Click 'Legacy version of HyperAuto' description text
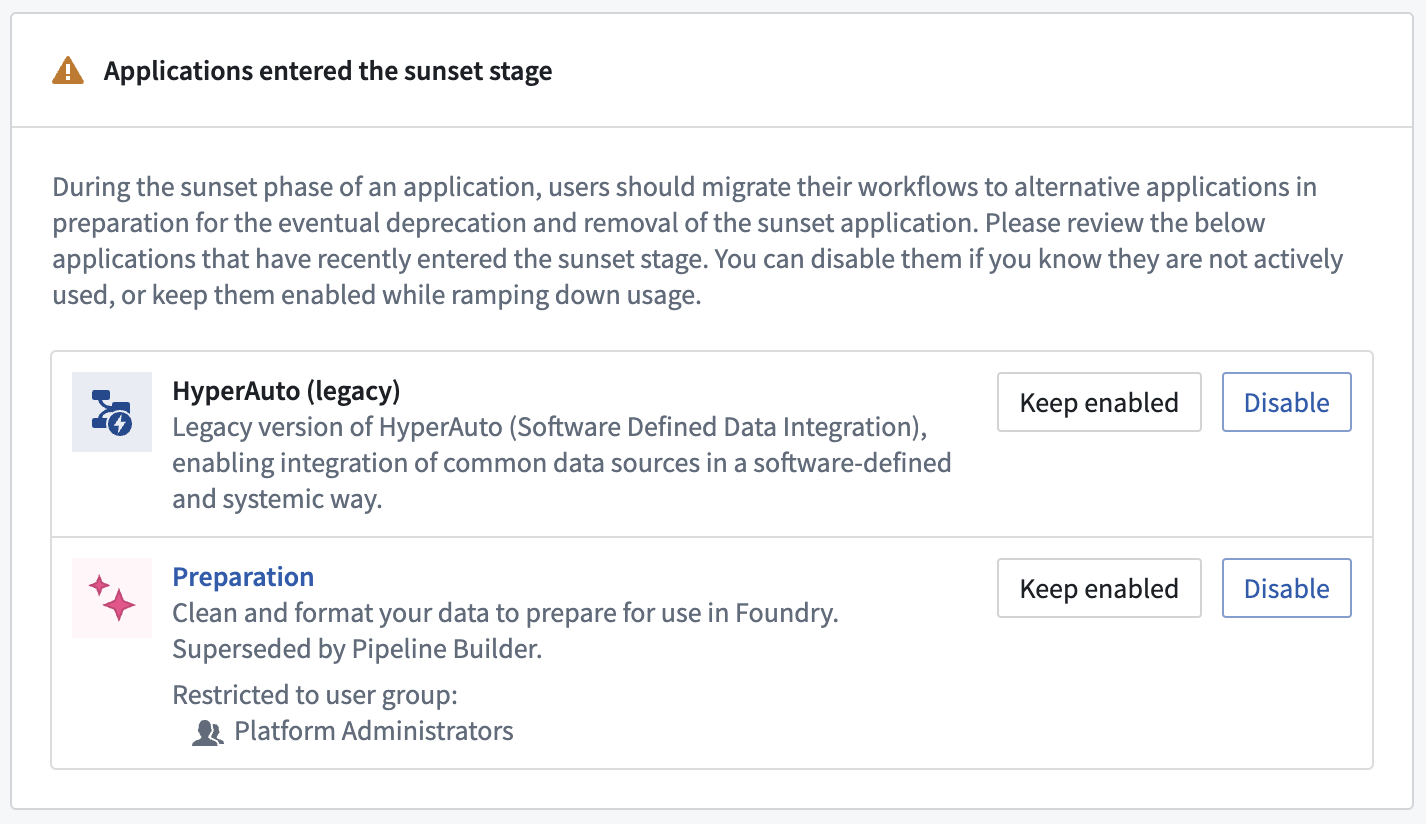Screen dimensions: 1426x824 point(562,462)
